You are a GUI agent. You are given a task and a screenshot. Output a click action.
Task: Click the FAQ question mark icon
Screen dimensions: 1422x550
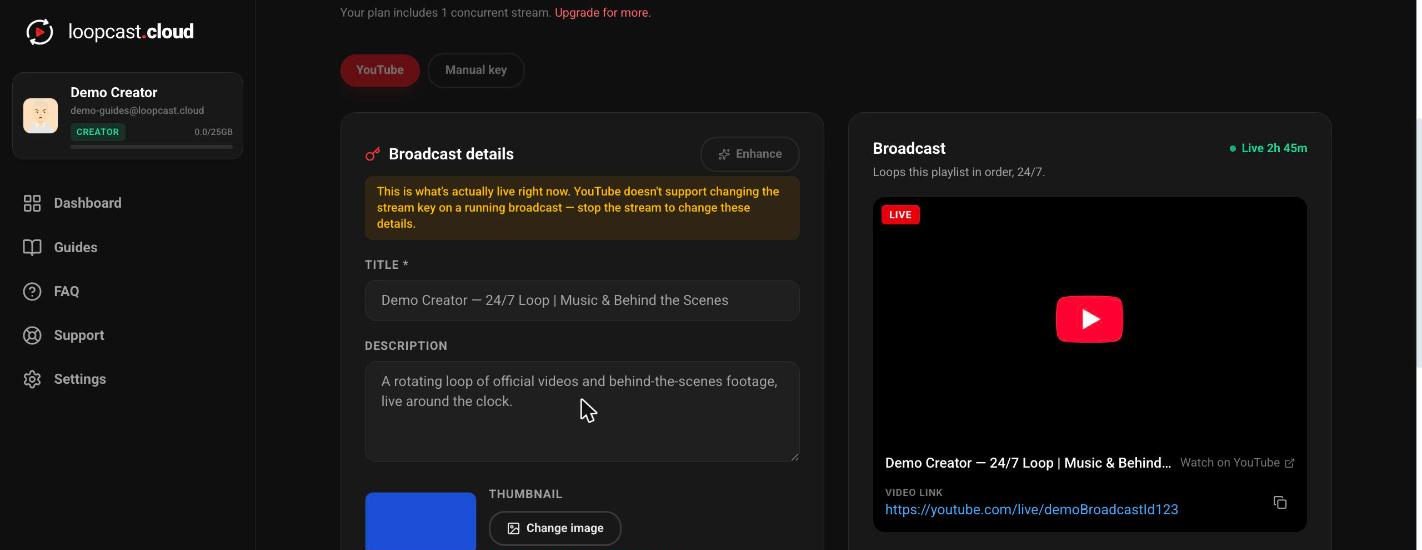click(x=32, y=291)
